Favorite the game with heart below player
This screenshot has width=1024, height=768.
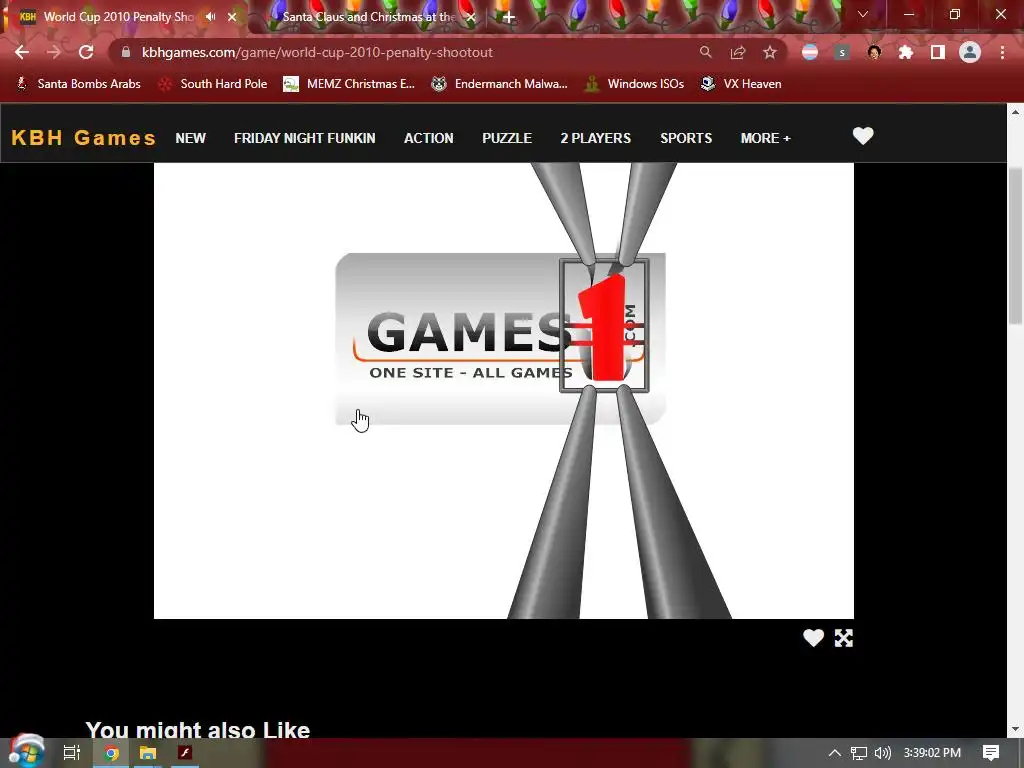pos(813,638)
